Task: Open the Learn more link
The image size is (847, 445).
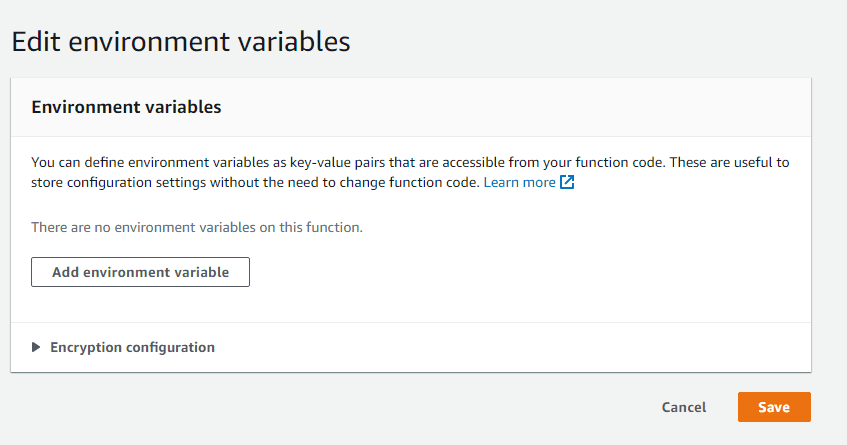Action: [520, 183]
